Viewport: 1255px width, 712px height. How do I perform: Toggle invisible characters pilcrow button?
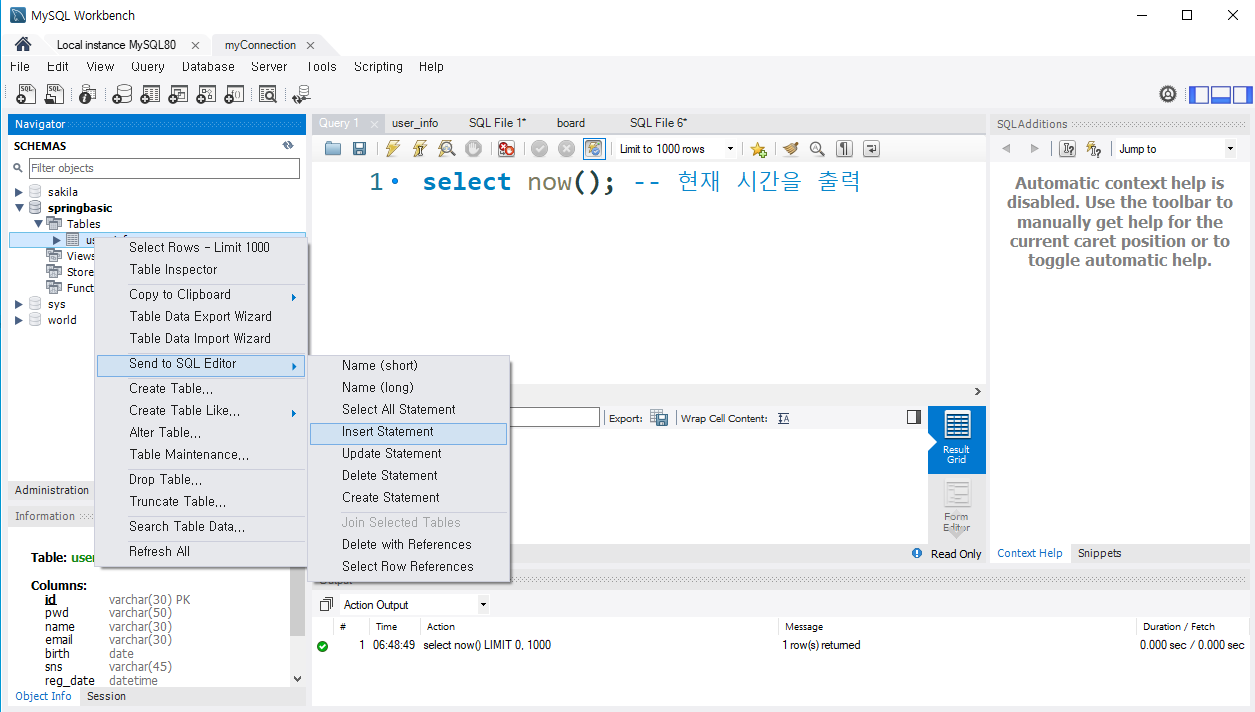point(844,148)
